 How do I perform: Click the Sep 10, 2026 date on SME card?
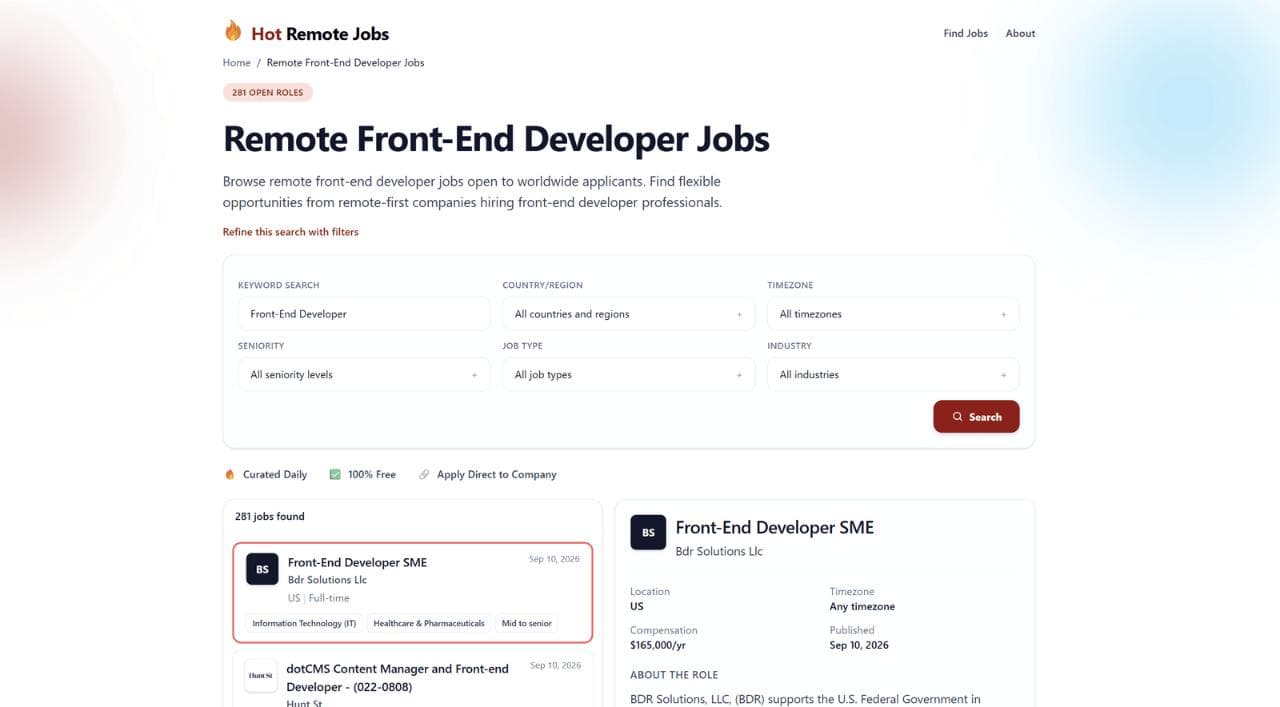[x=555, y=559]
